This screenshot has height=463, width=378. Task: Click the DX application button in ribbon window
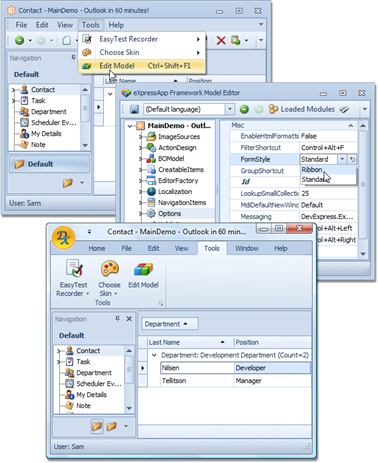click(x=63, y=237)
